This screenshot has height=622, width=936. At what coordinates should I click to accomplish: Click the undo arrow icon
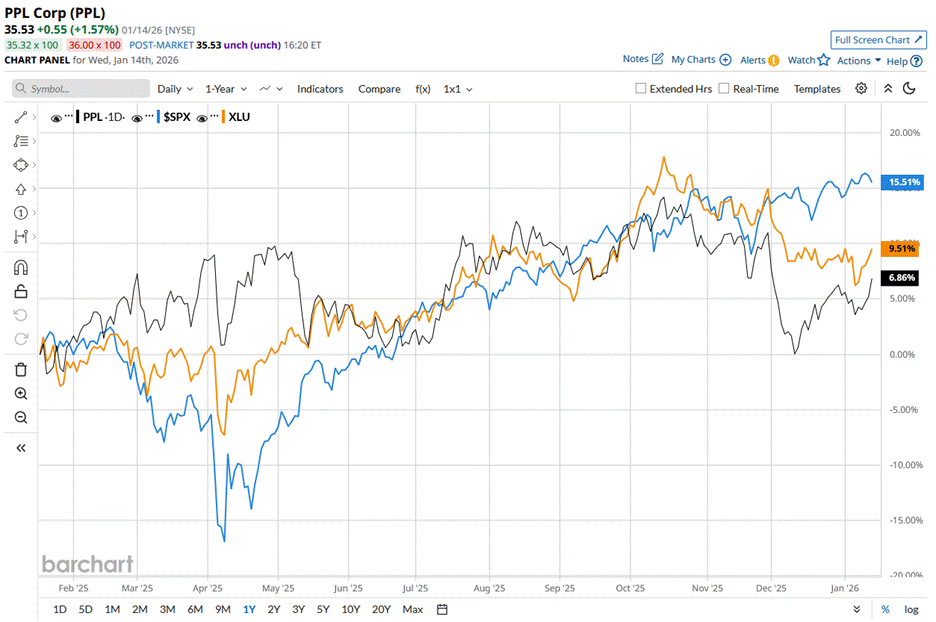[x=21, y=315]
